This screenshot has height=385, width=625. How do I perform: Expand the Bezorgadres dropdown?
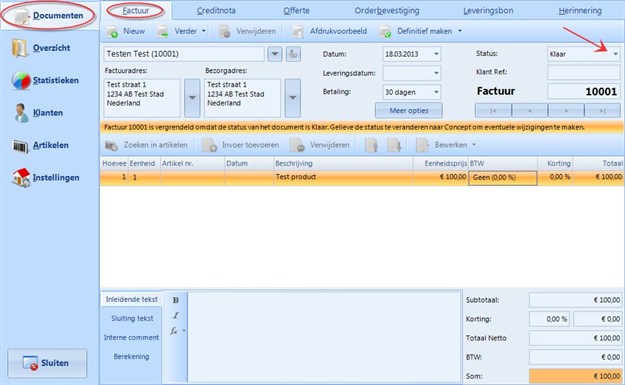tap(293, 98)
